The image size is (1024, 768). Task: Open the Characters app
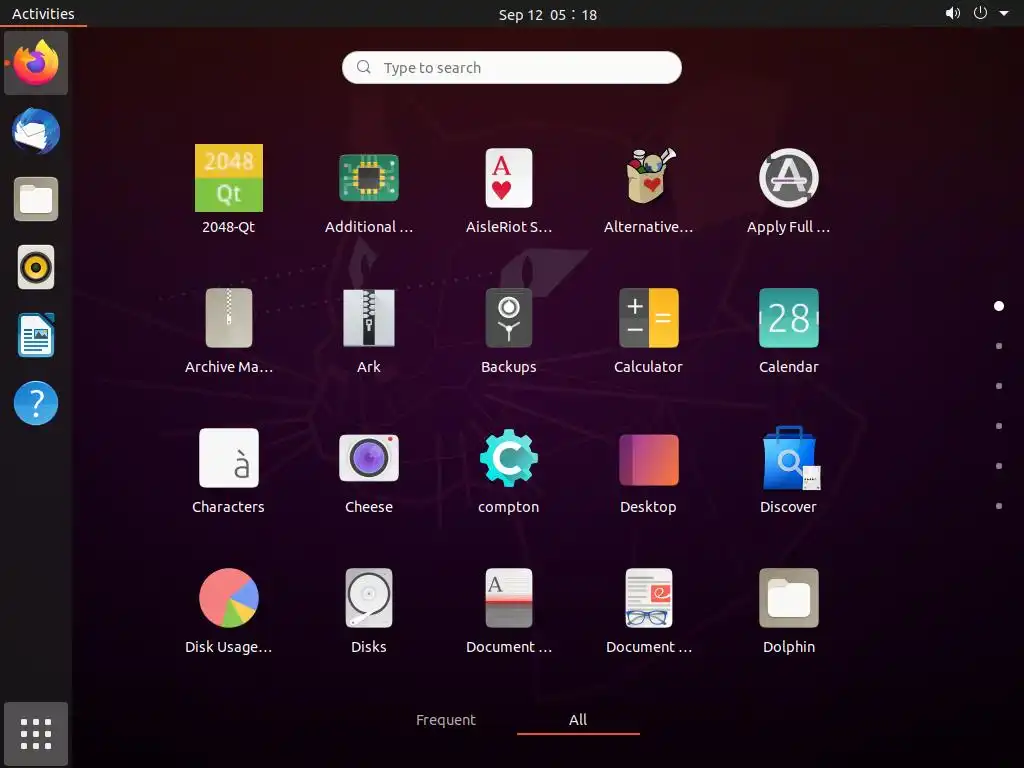click(229, 458)
